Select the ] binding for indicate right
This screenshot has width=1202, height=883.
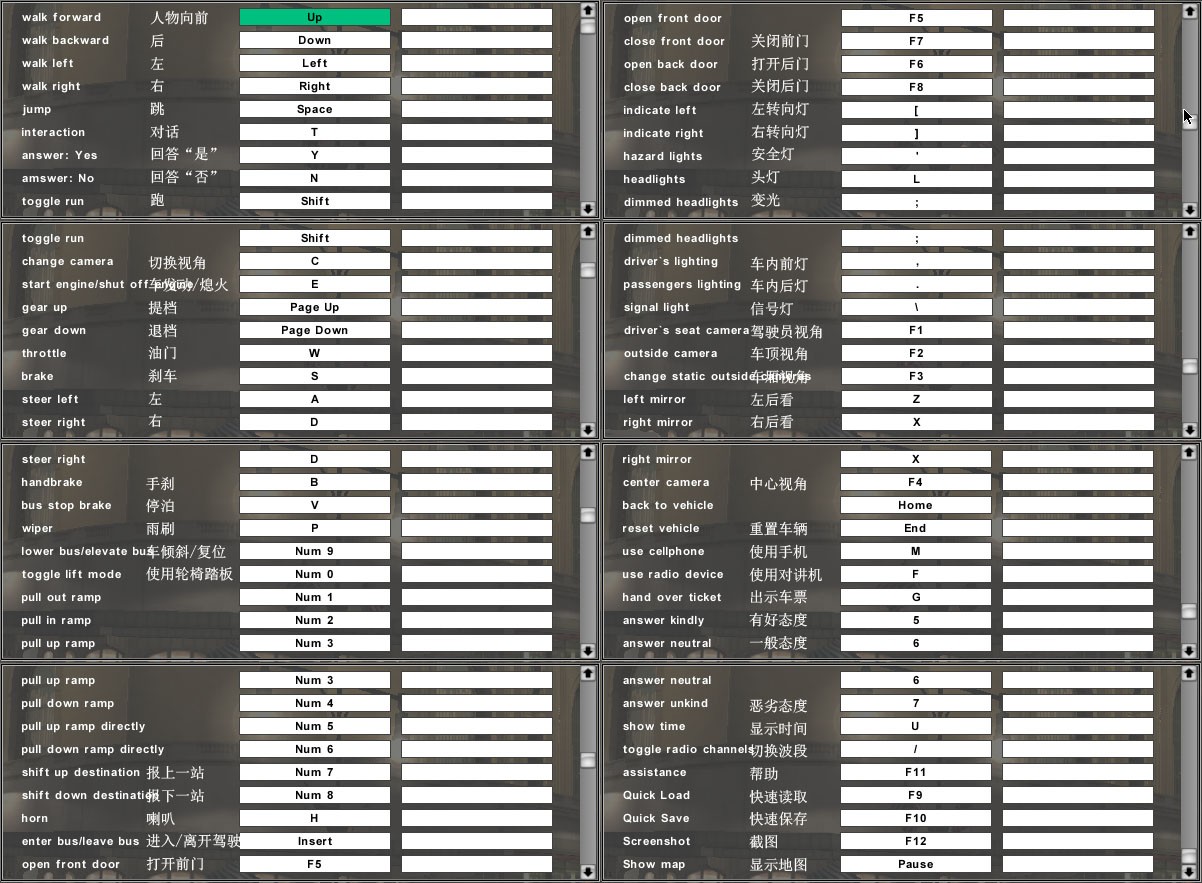[x=917, y=133]
